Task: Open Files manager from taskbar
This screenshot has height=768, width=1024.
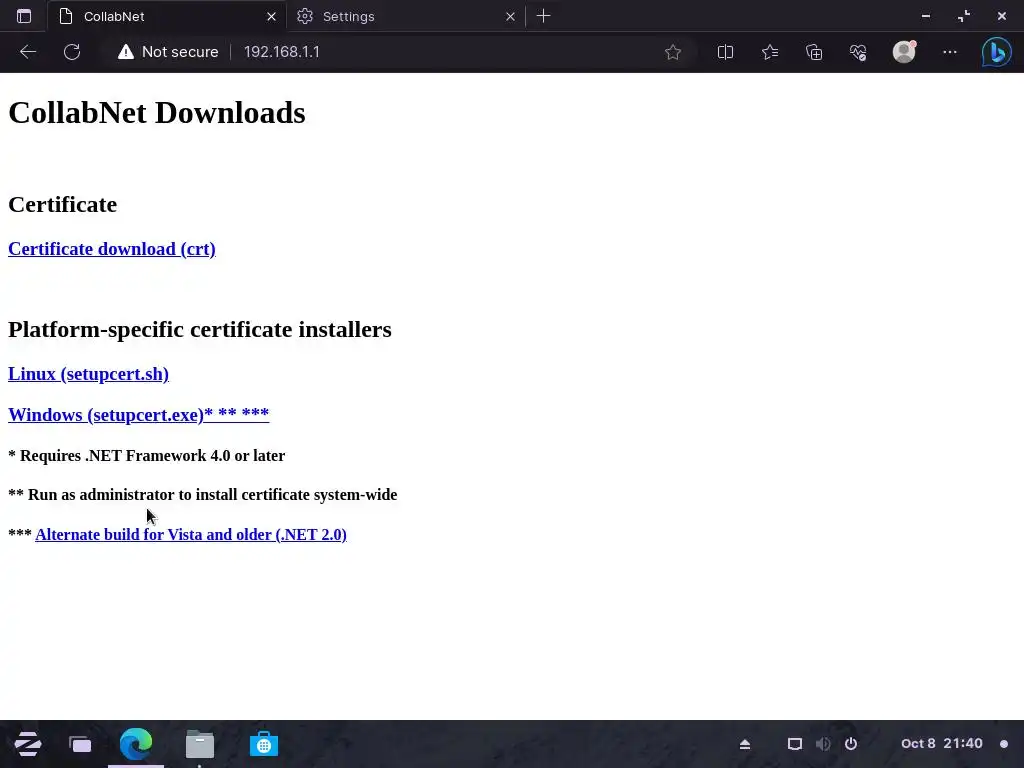Action: click(200, 744)
